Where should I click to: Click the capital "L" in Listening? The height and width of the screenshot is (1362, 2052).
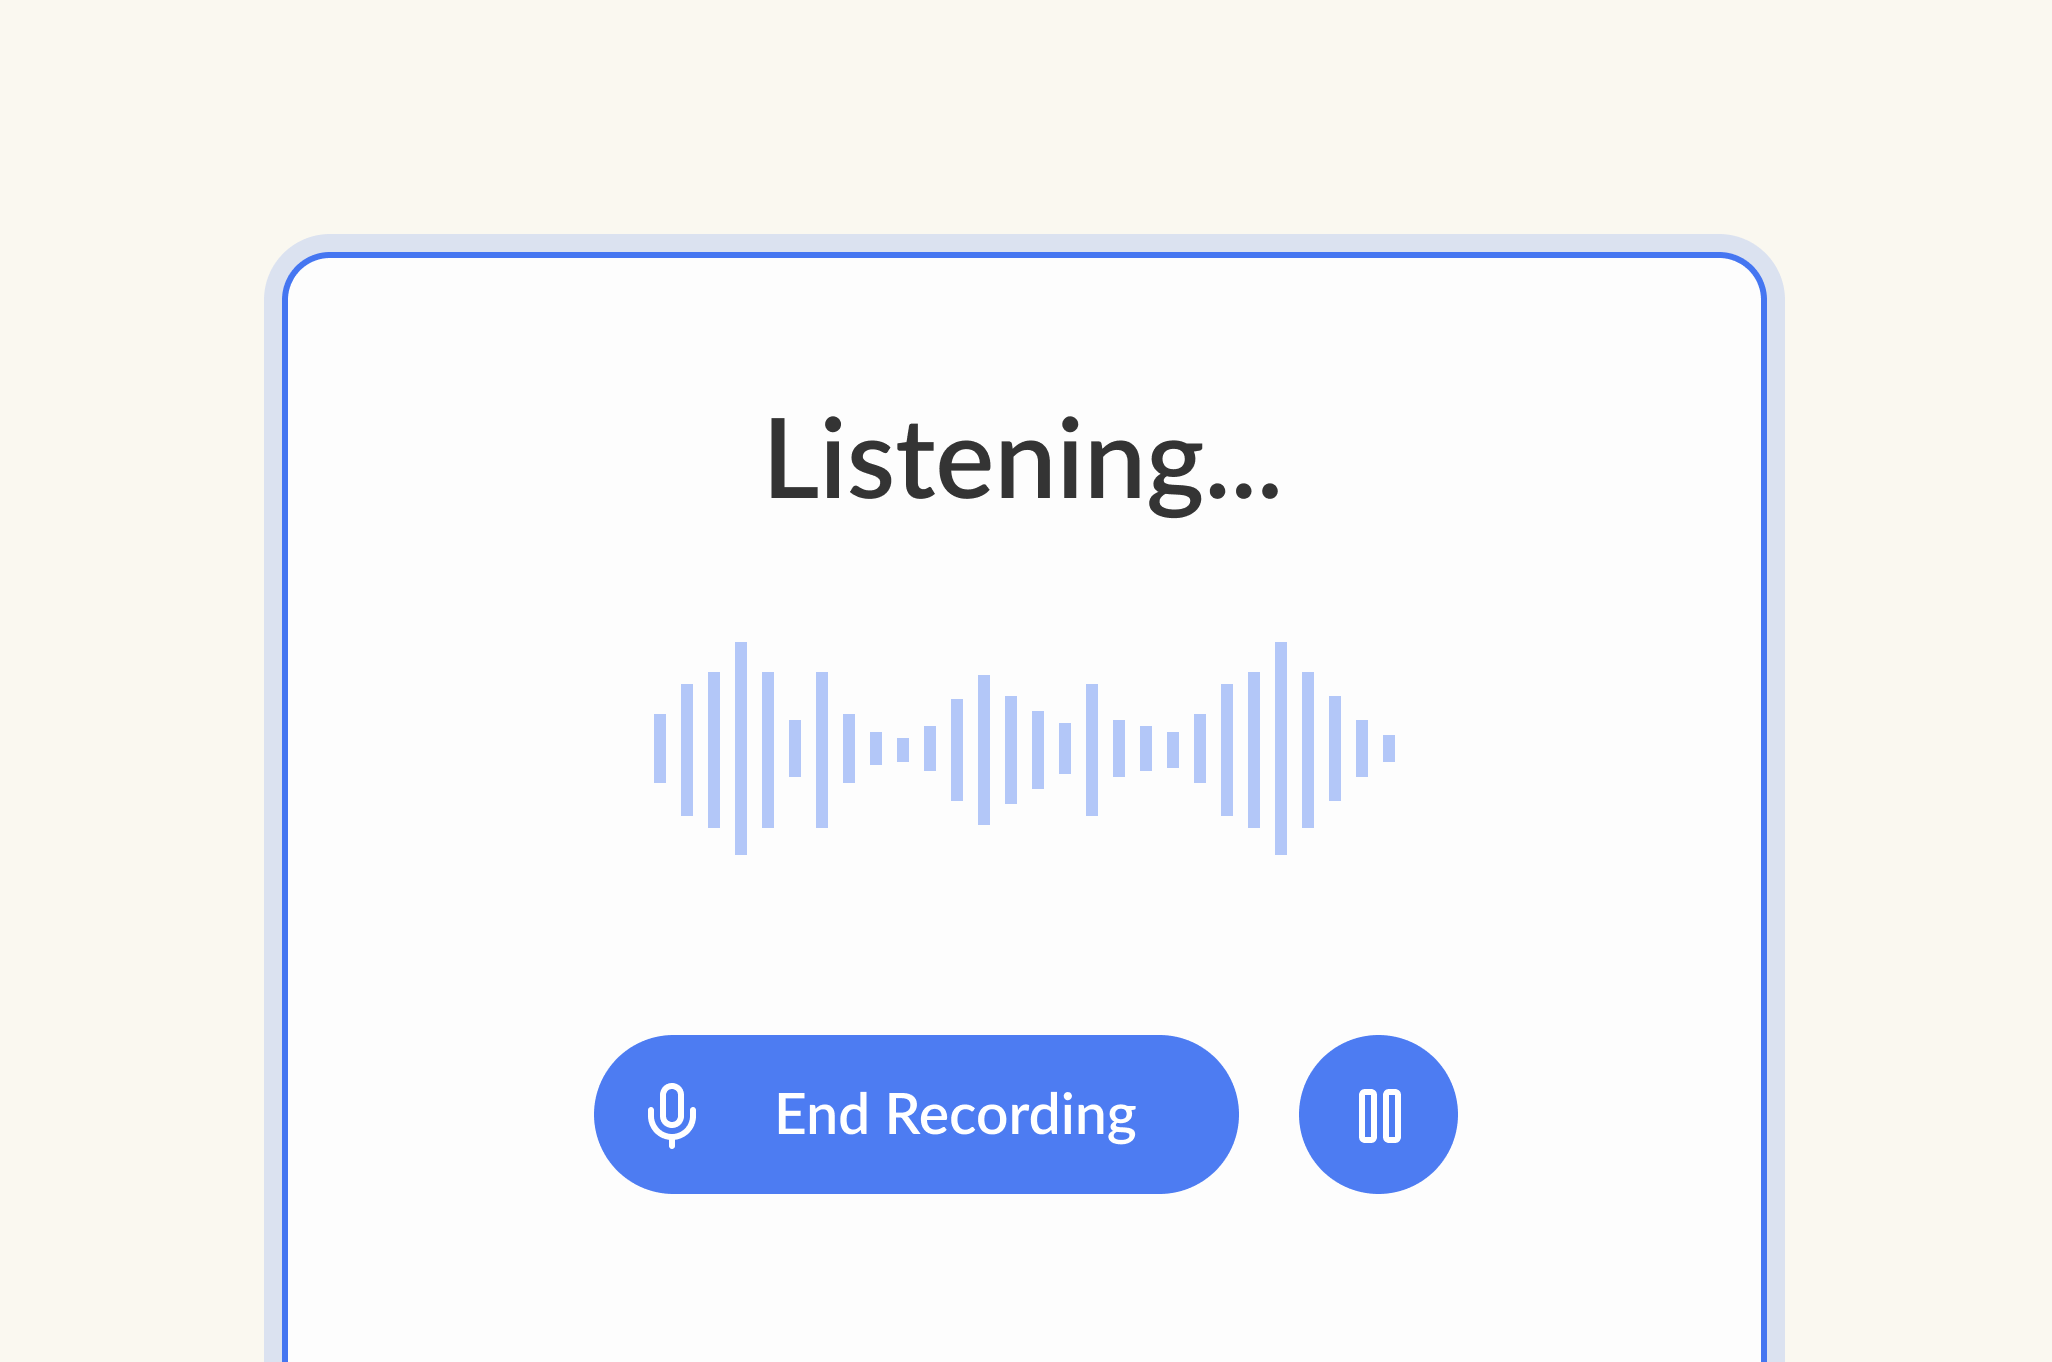[790, 459]
